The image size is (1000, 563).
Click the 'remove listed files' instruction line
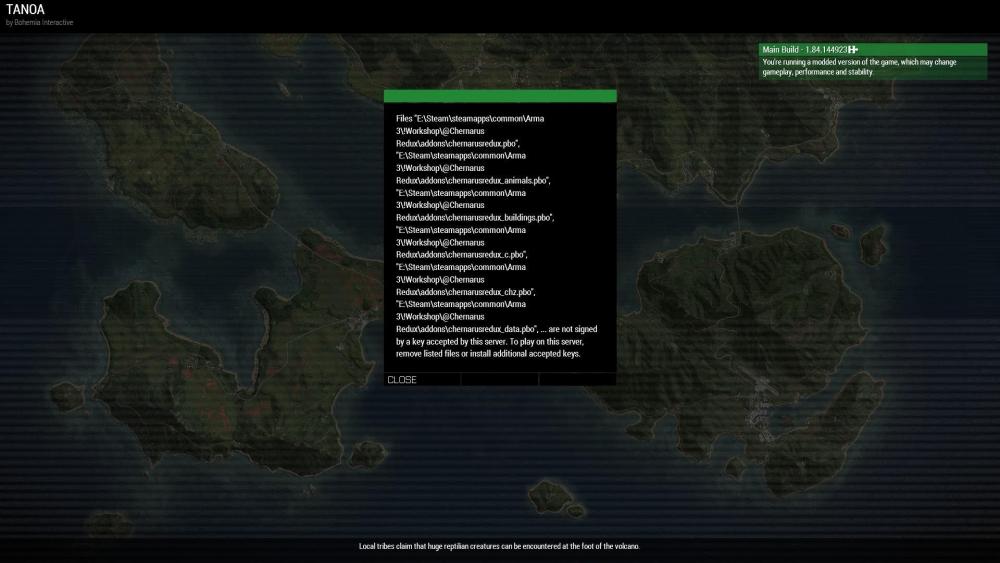click(488, 354)
